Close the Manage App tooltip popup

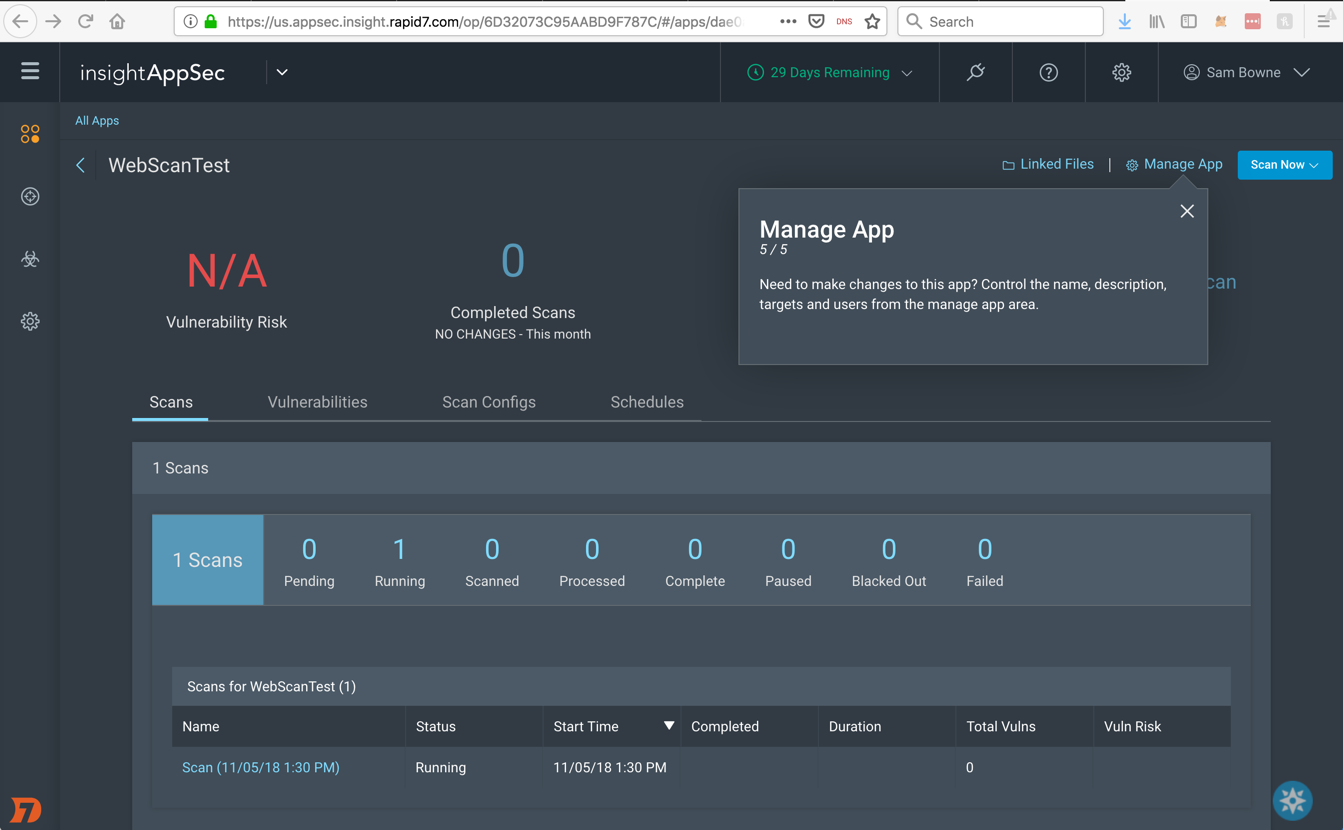(1186, 211)
